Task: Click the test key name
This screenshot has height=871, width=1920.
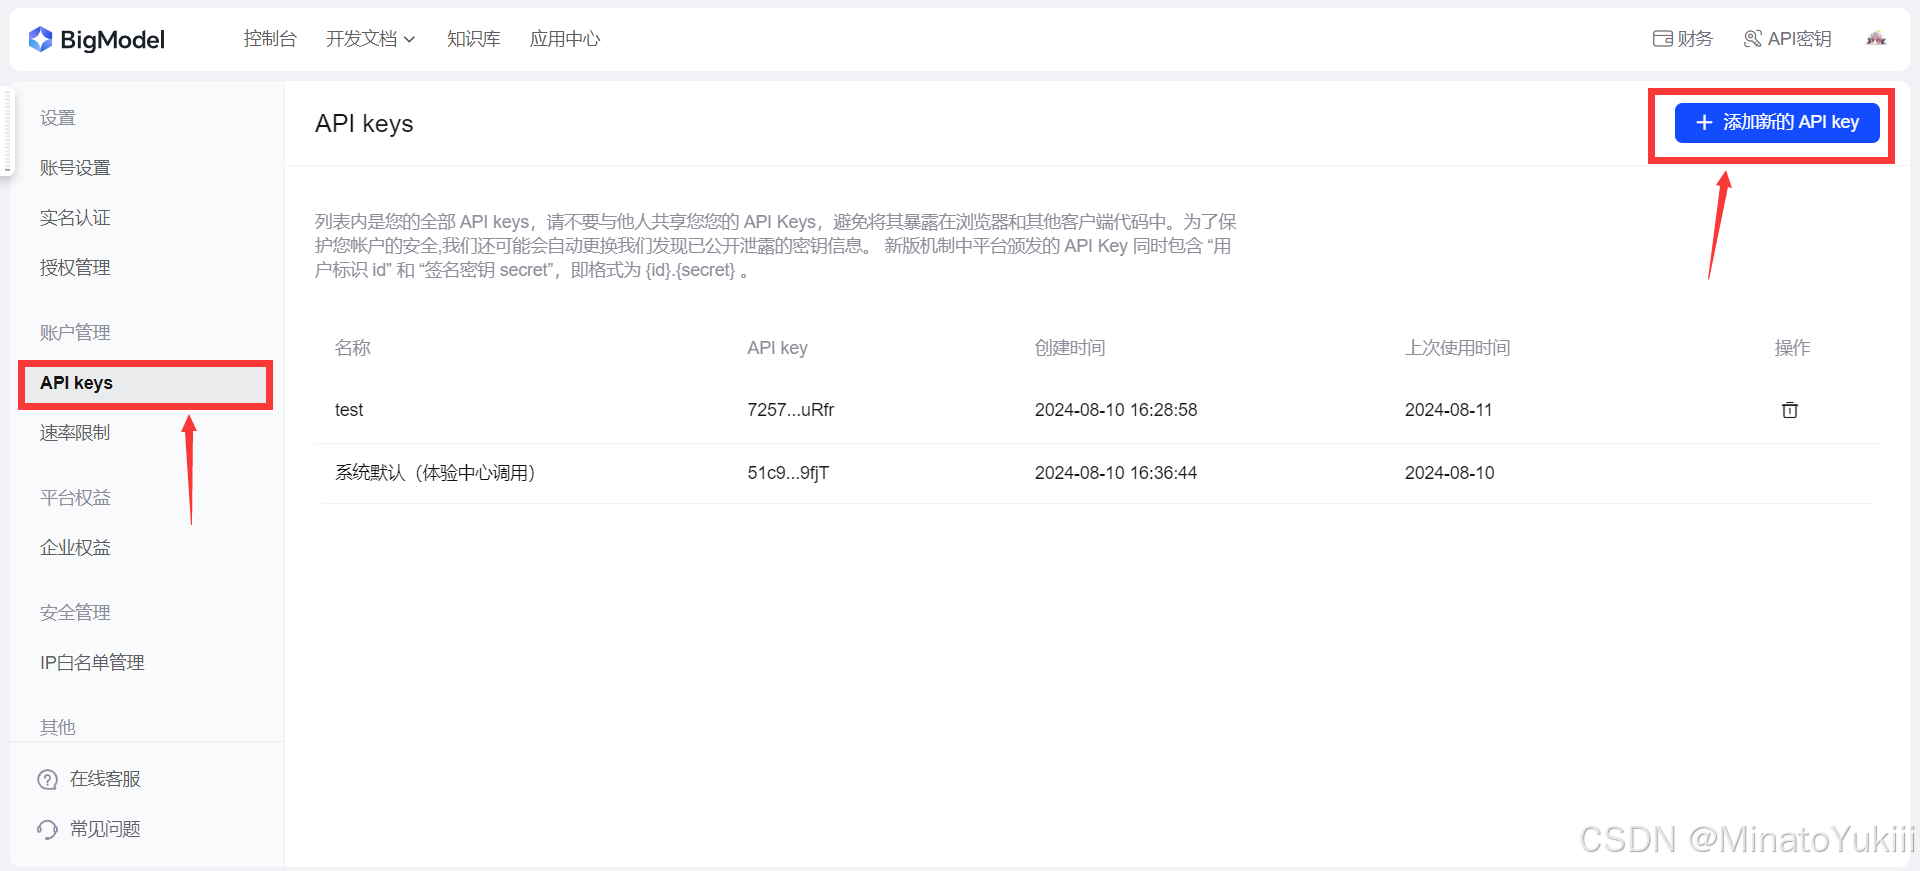Action: pos(349,410)
